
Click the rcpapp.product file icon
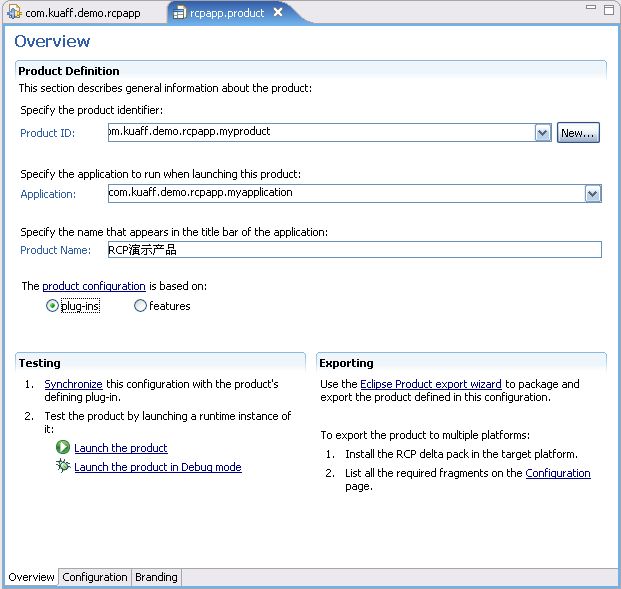(x=179, y=13)
